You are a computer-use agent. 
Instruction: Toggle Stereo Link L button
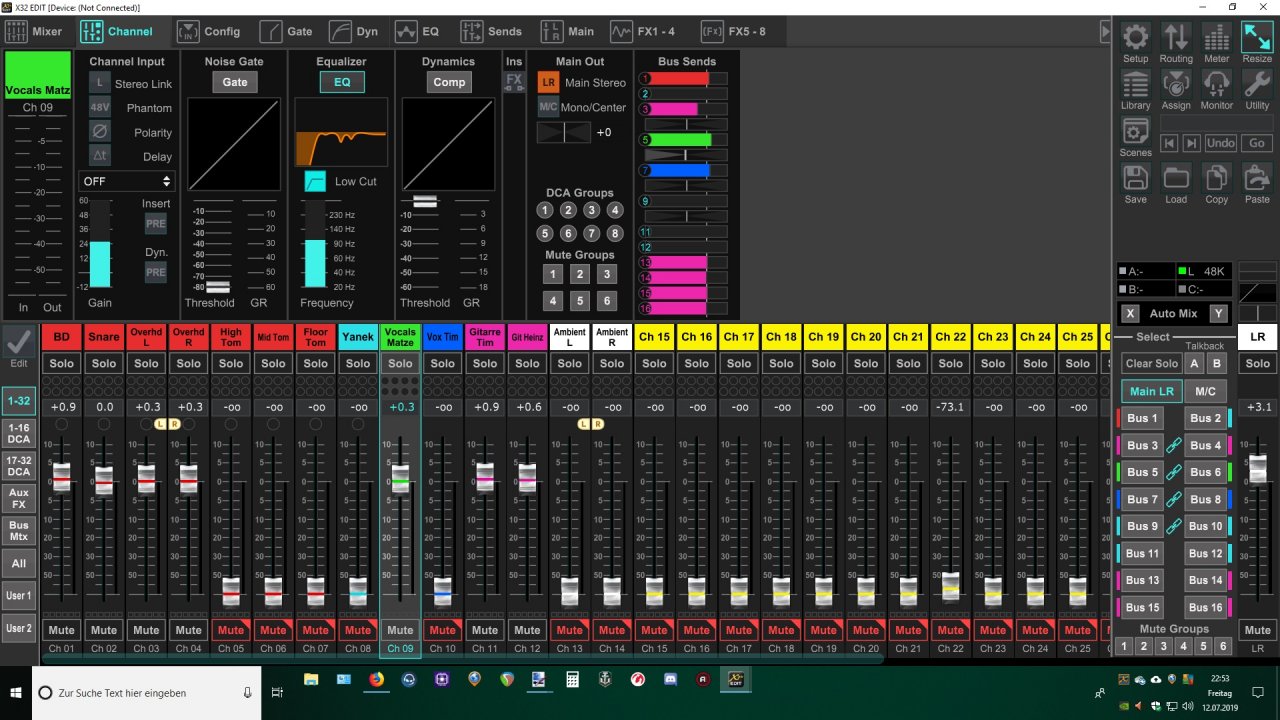[x=100, y=83]
